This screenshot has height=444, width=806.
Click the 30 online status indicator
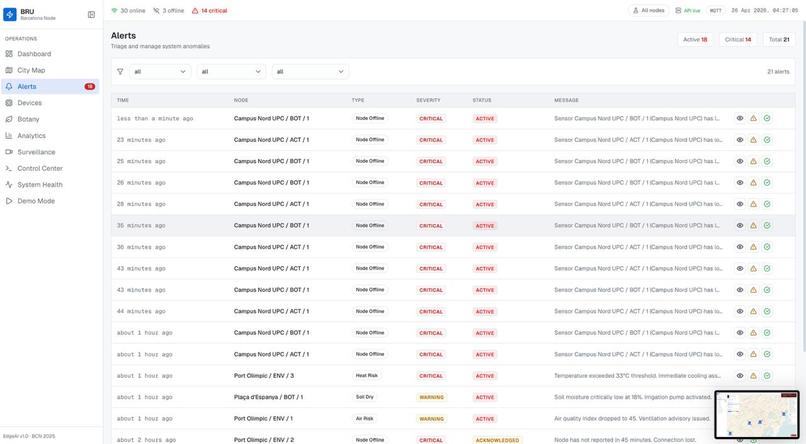pos(129,10)
